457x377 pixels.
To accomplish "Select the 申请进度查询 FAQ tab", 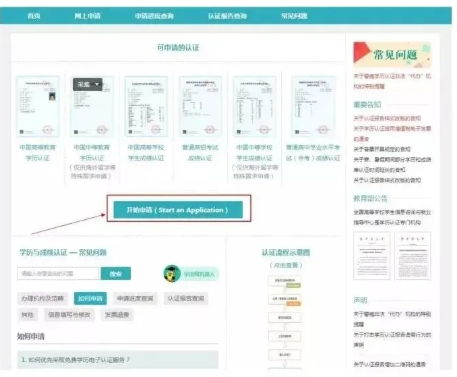I will [135, 298].
